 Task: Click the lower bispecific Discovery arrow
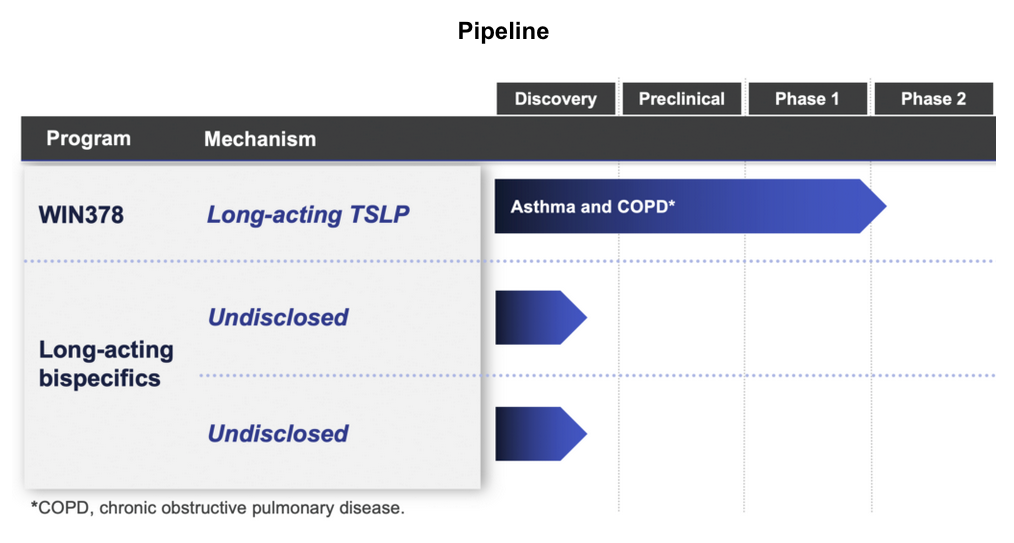pyautogui.click(x=540, y=434)
